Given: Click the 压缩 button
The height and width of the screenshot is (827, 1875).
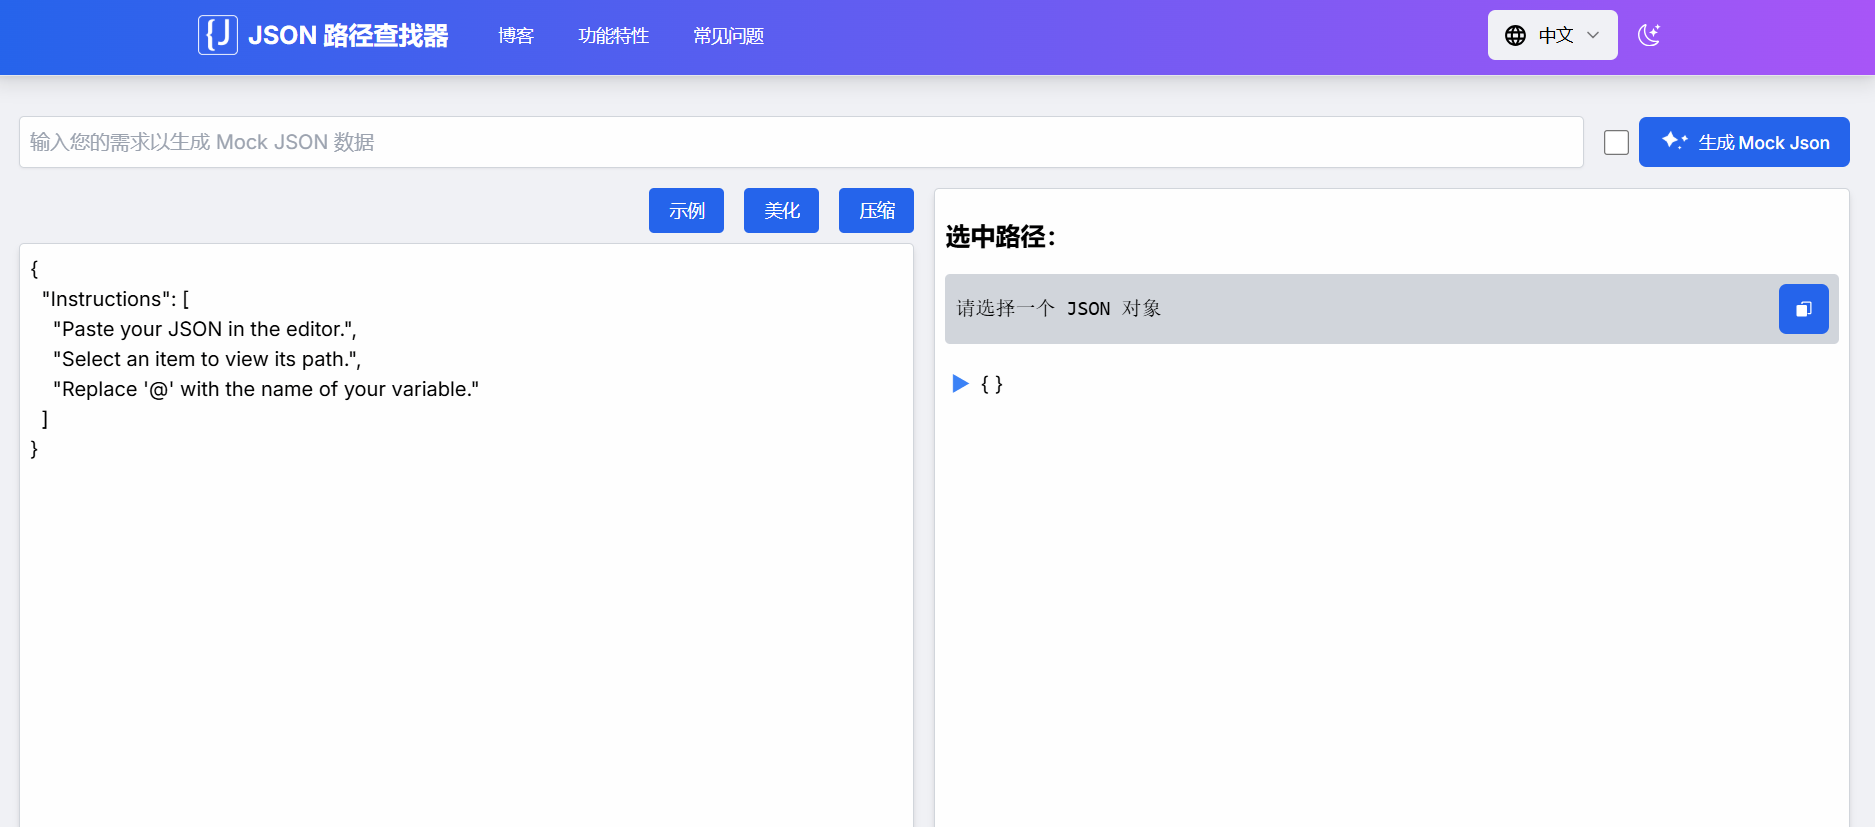Looking at the screenshot, I should point(876,210).
